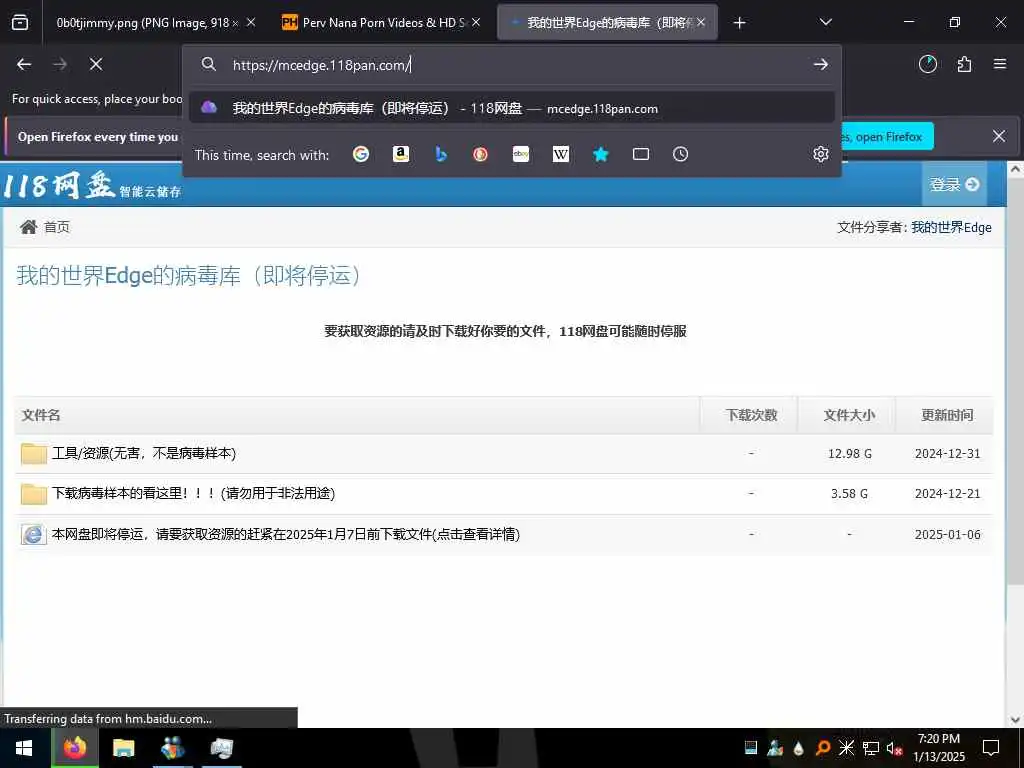Search with DuckDuckGo this time
This screenshot has height=768, width=1024.
pos(481,154)
